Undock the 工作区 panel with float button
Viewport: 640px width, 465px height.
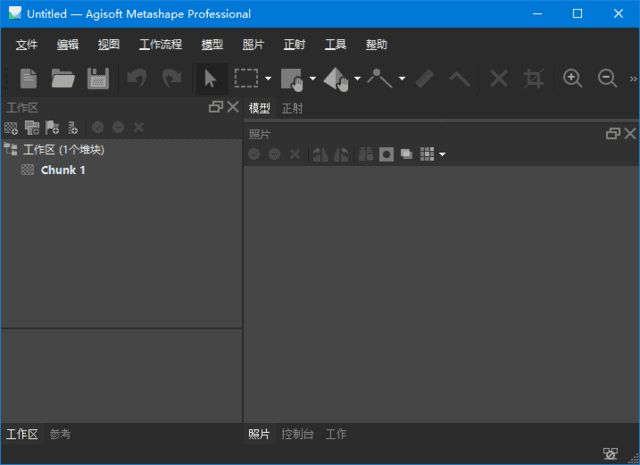(215, 107)
